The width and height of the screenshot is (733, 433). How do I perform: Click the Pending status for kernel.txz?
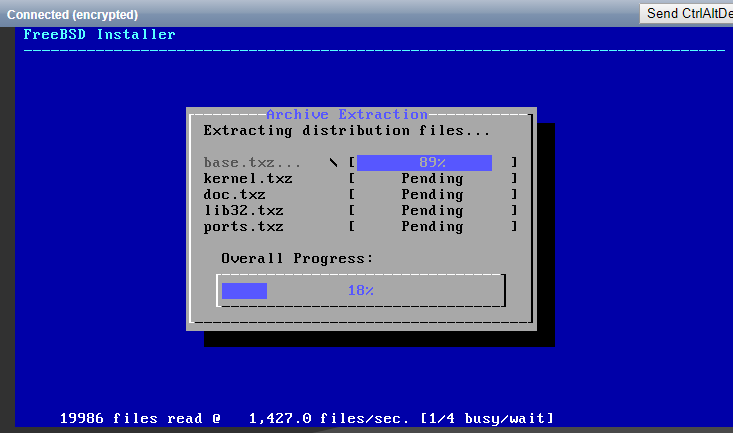[432, 179]
